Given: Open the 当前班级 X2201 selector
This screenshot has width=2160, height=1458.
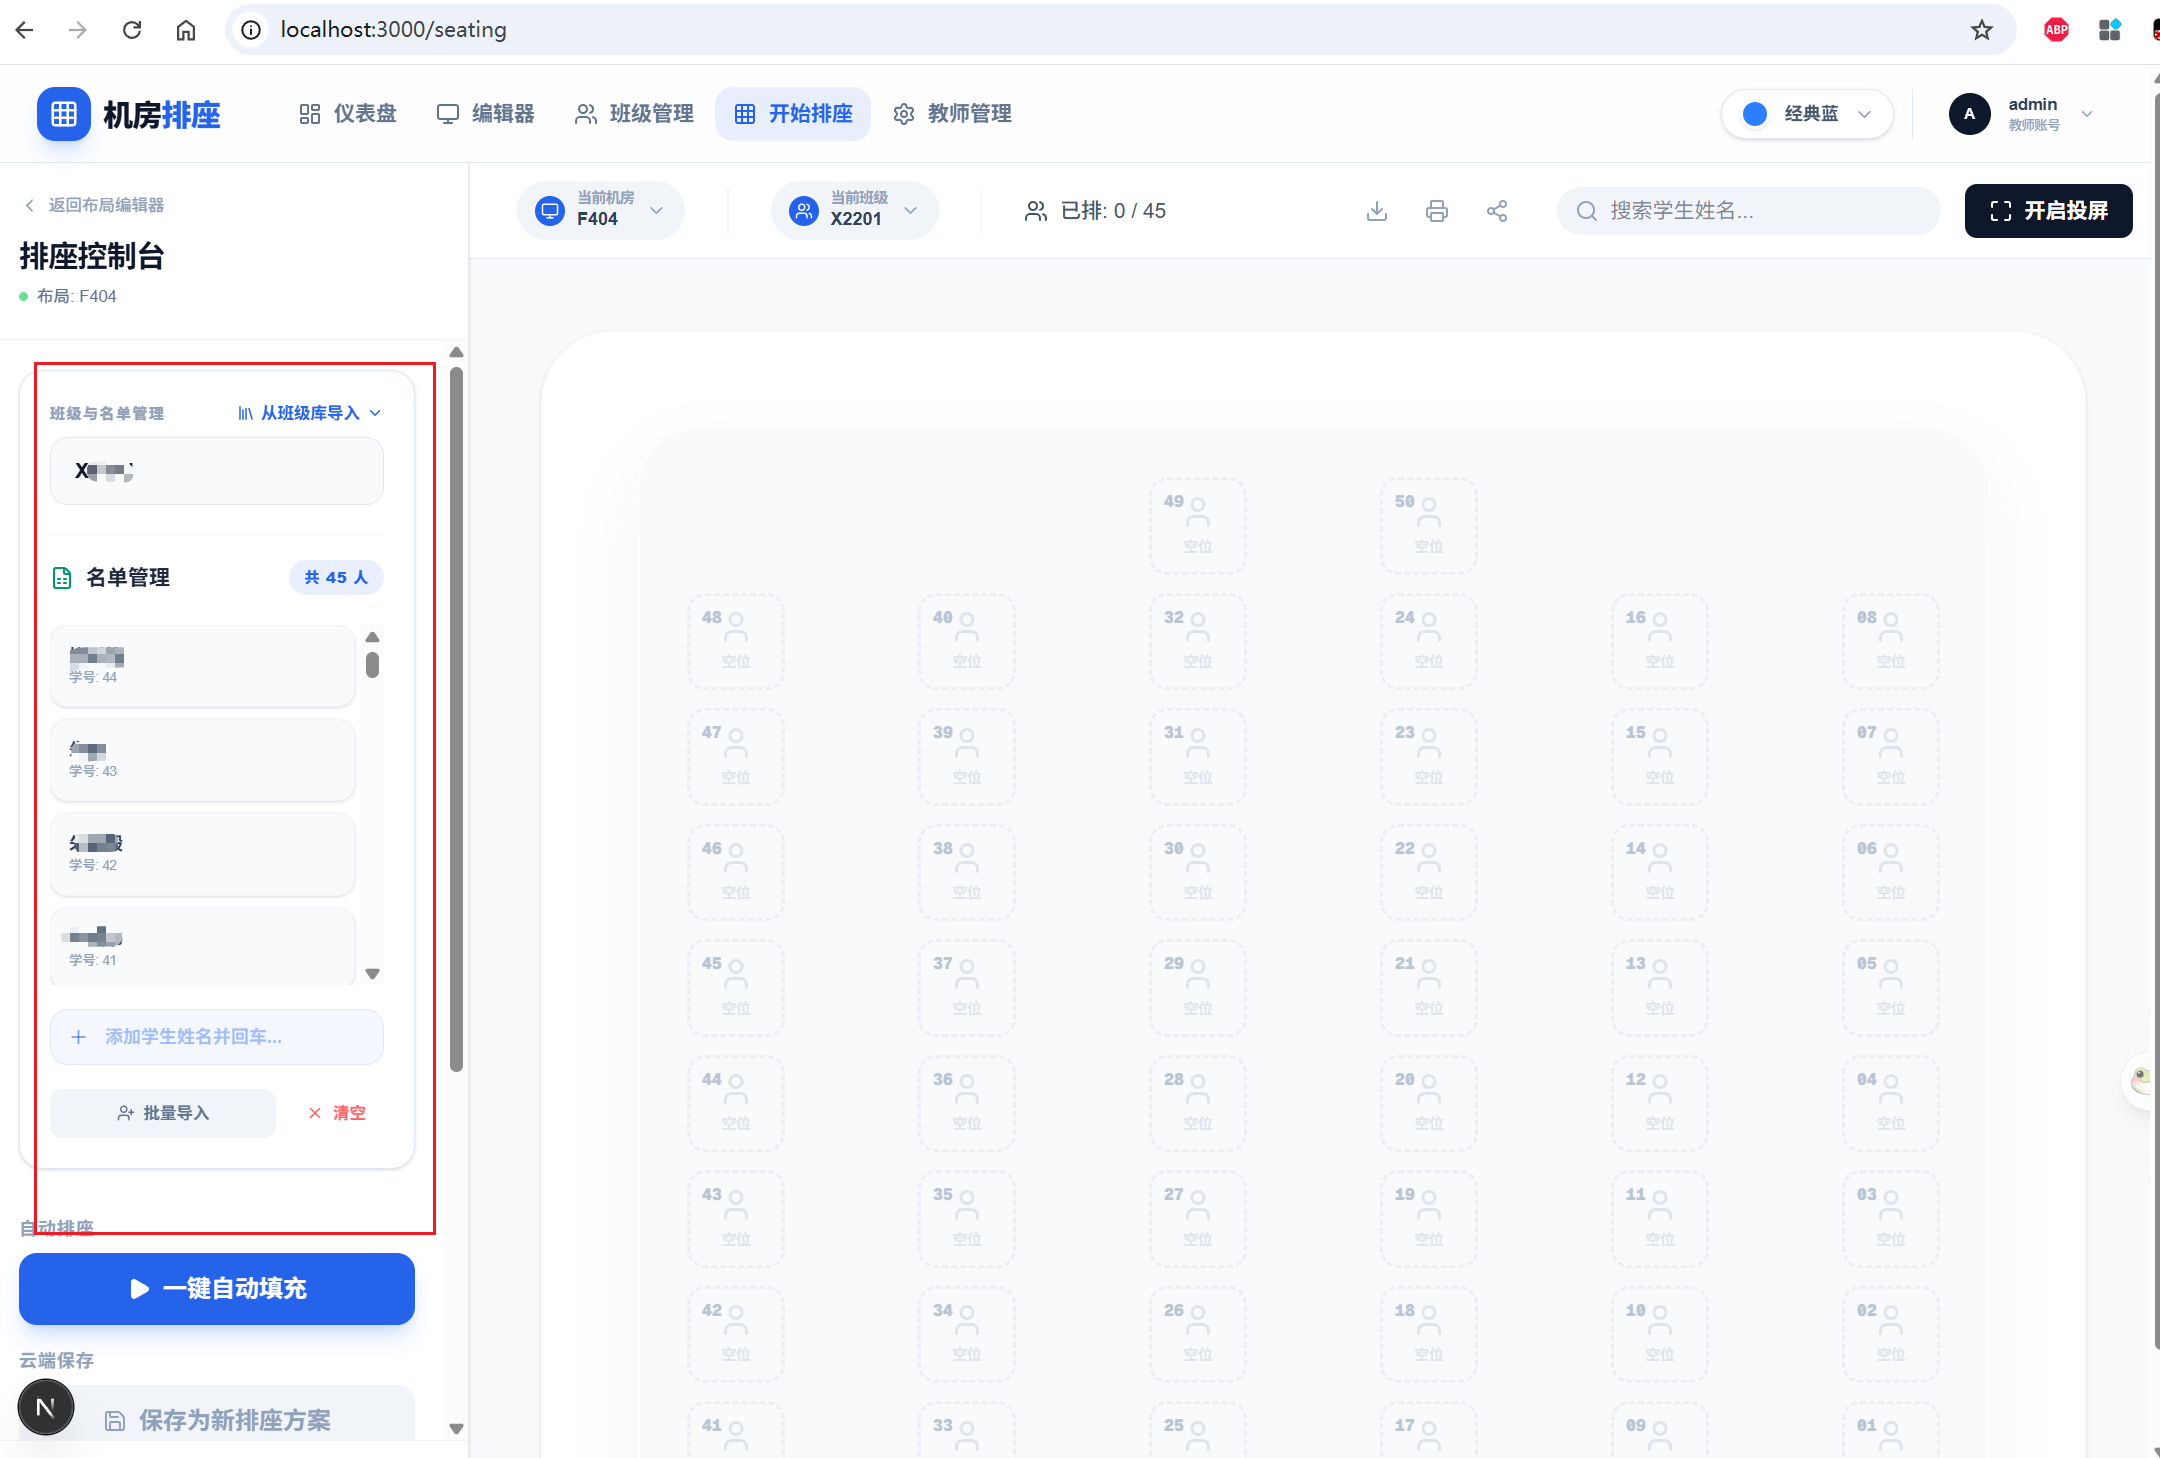Looking at the screenshot, I should point(854,210).
